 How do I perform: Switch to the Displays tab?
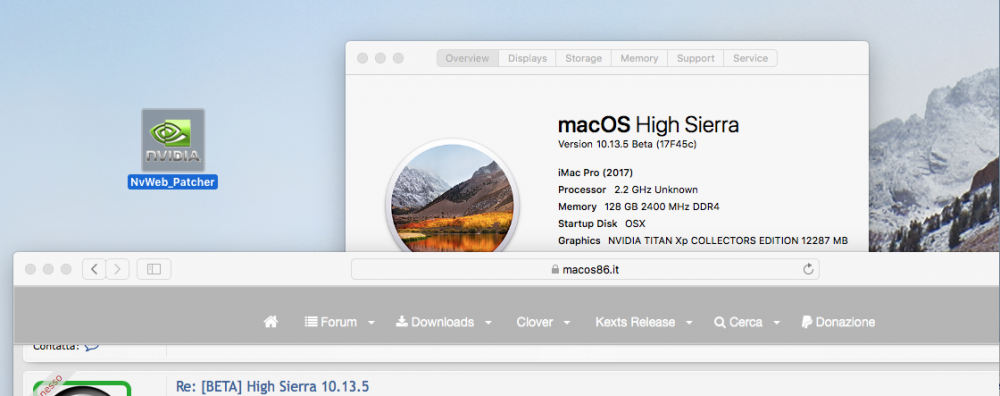point(527,58)
